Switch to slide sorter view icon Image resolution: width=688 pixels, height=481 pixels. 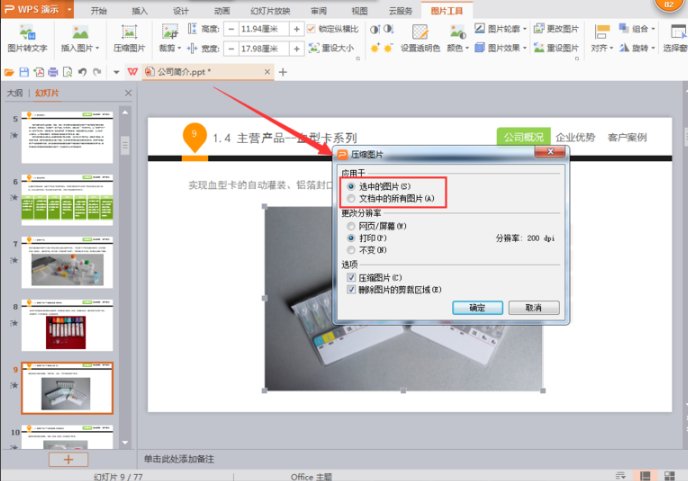click(670, 475)
